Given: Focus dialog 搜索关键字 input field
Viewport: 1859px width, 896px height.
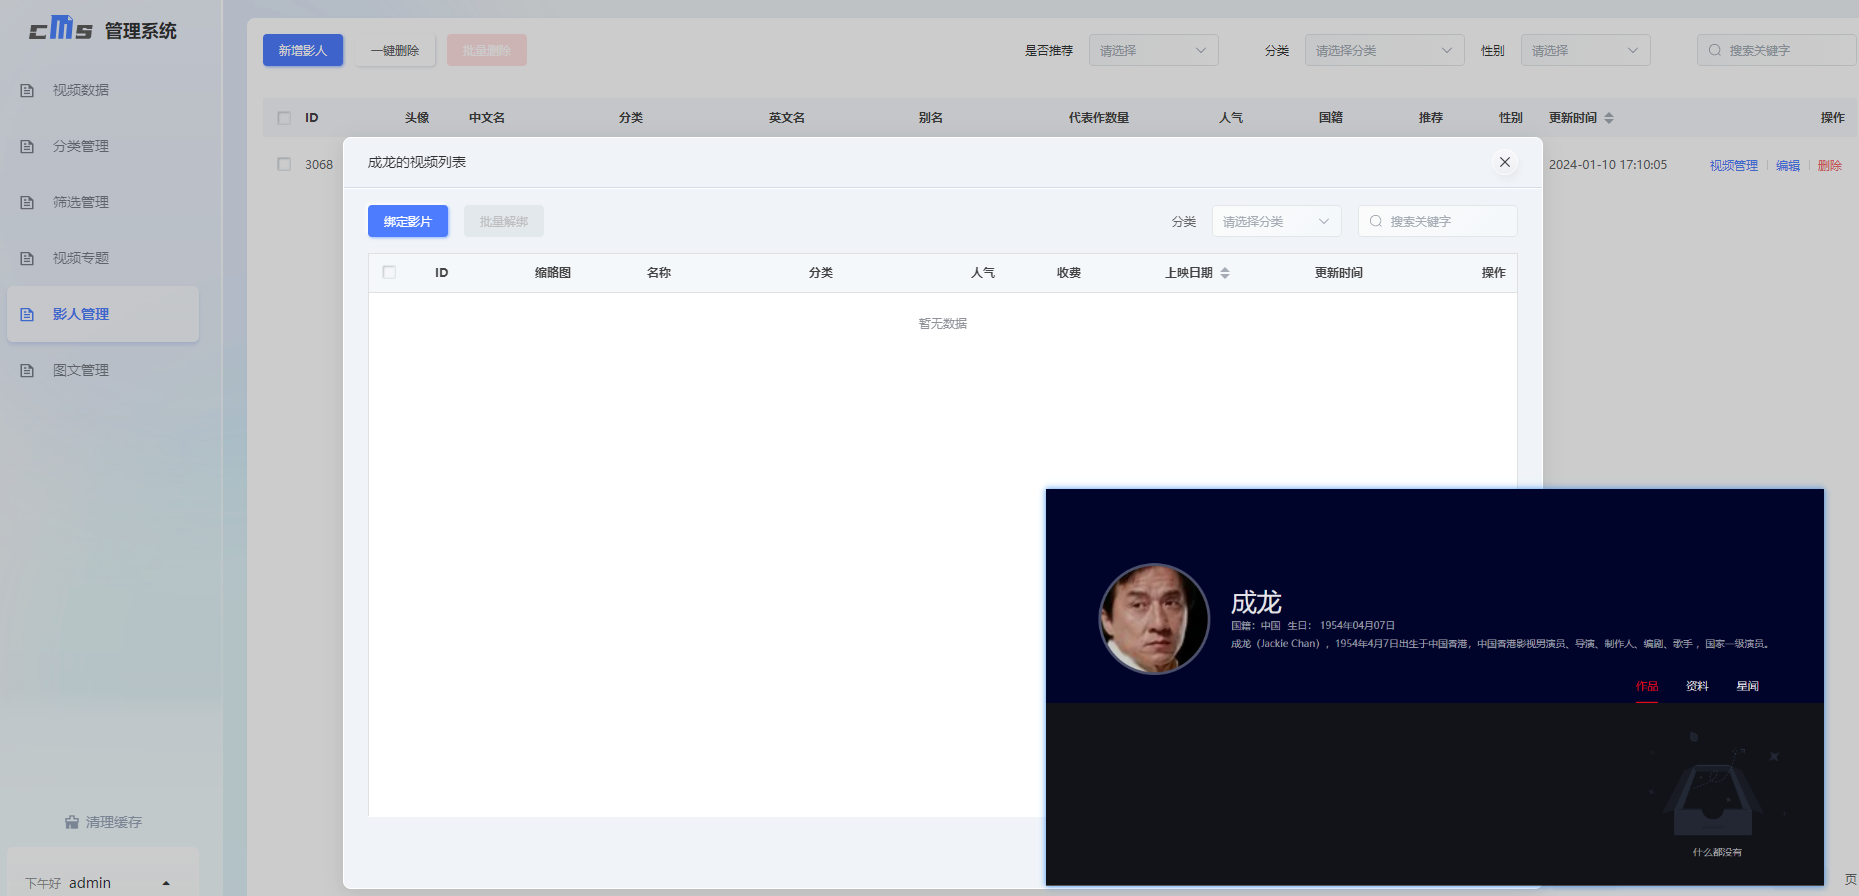Looking at the screenshot, I should tap(1437, 221).
